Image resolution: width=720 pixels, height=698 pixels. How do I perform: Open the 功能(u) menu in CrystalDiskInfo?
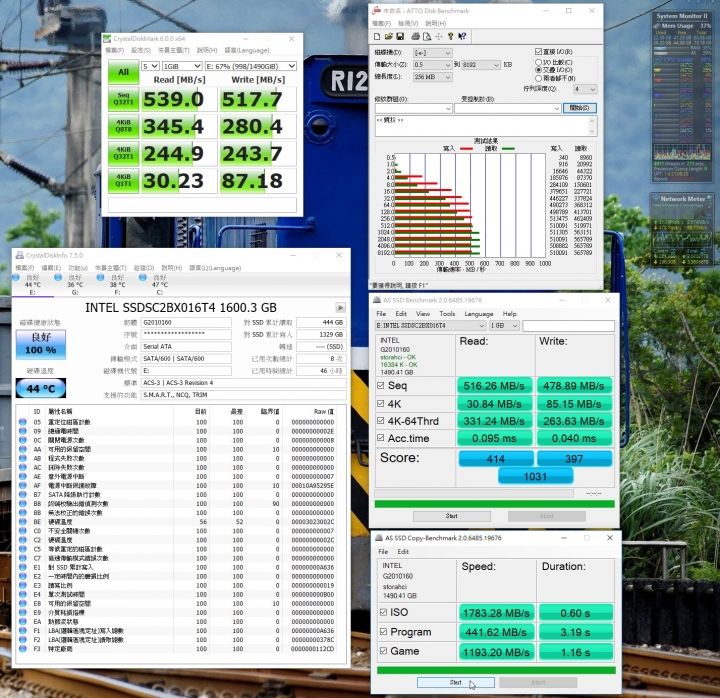pos(78,268)
